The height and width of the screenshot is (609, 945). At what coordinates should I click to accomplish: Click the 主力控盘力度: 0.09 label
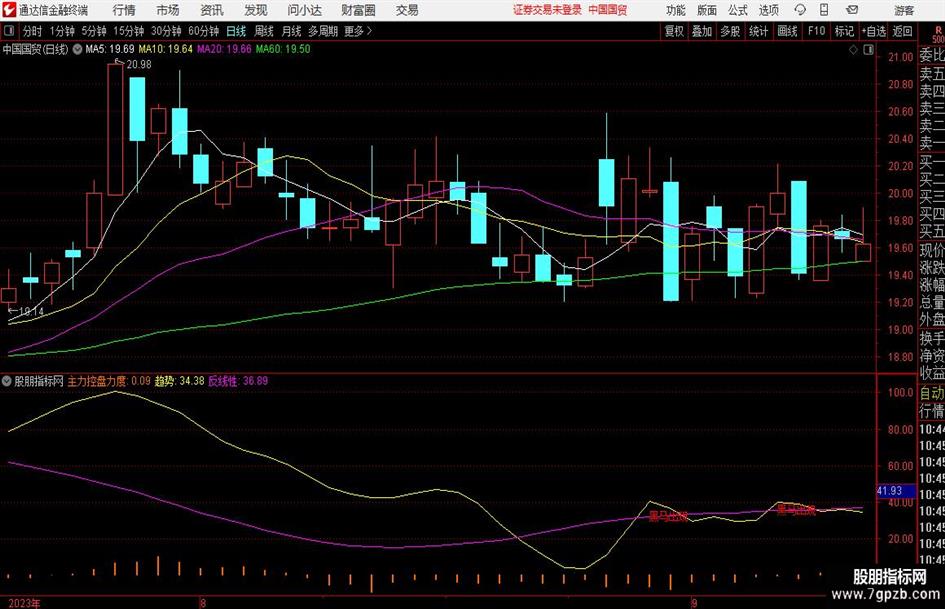[x=109, y=381]
